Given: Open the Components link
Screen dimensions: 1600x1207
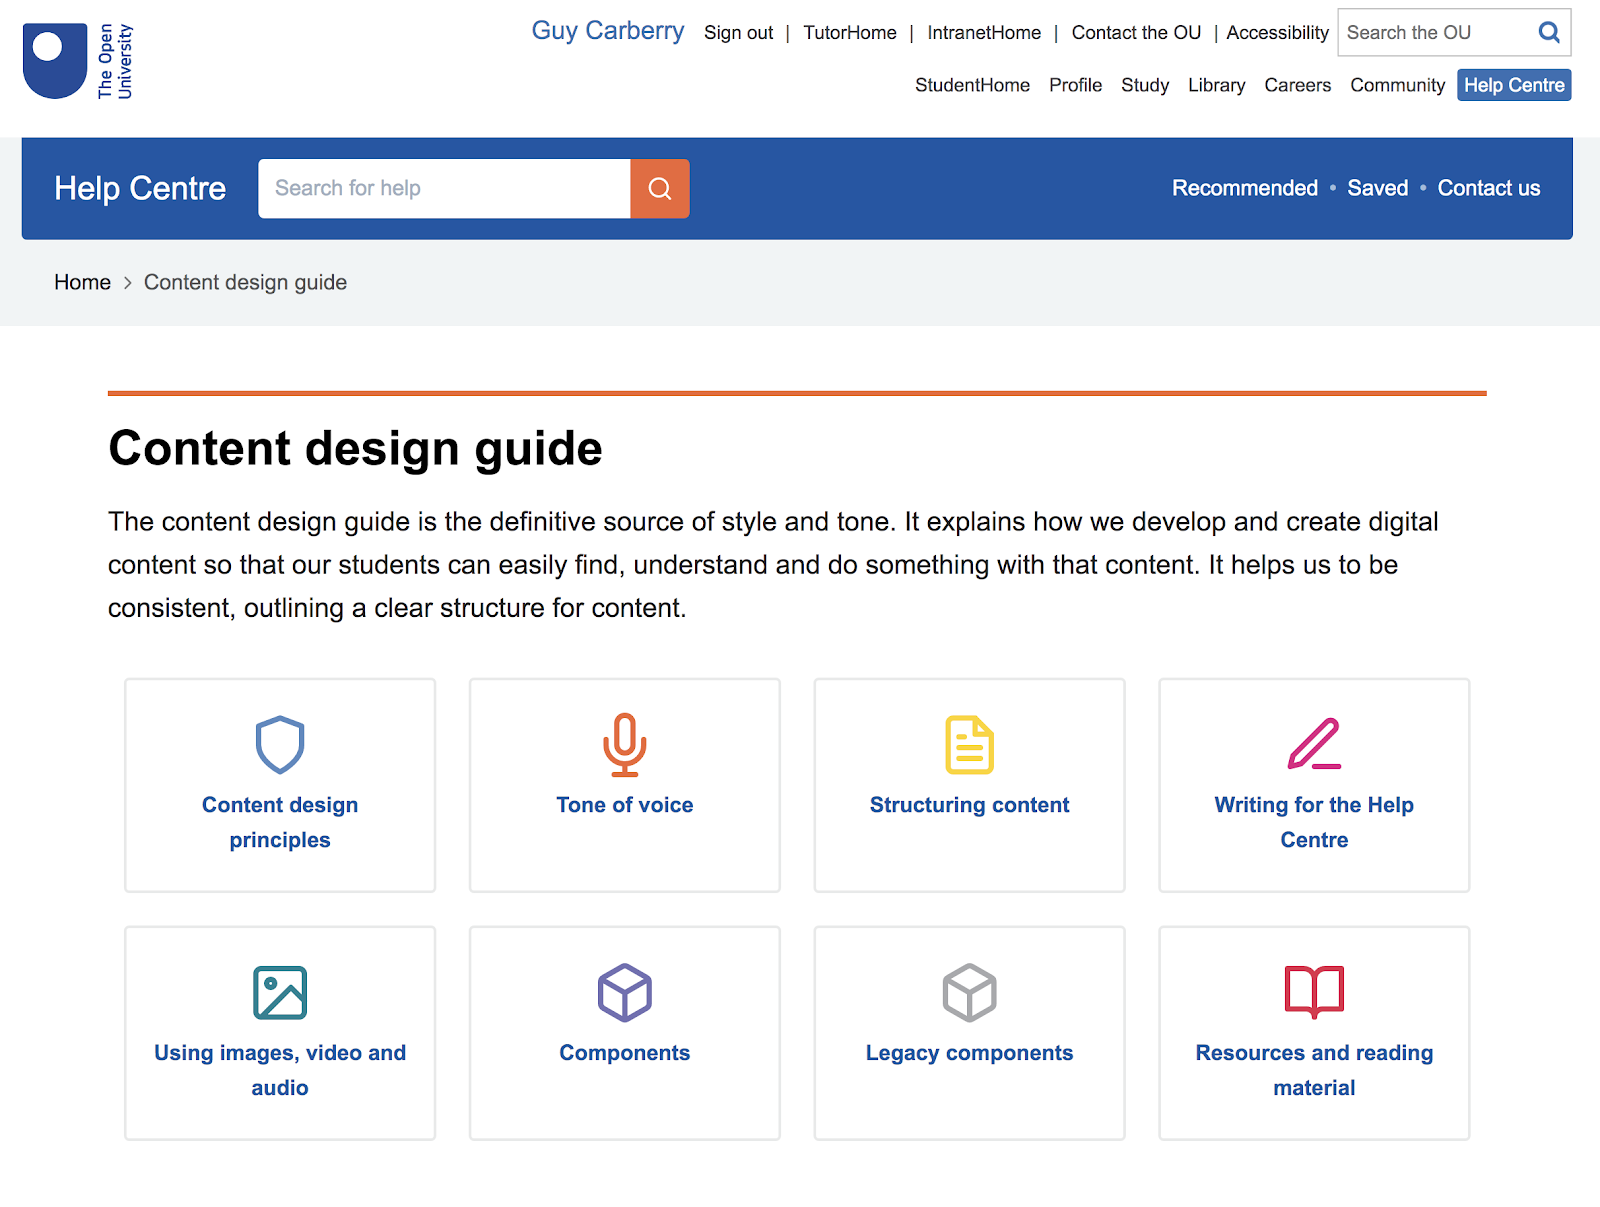Looking at the screenshot, I should pyautogui.click(x=625, y=1053).
